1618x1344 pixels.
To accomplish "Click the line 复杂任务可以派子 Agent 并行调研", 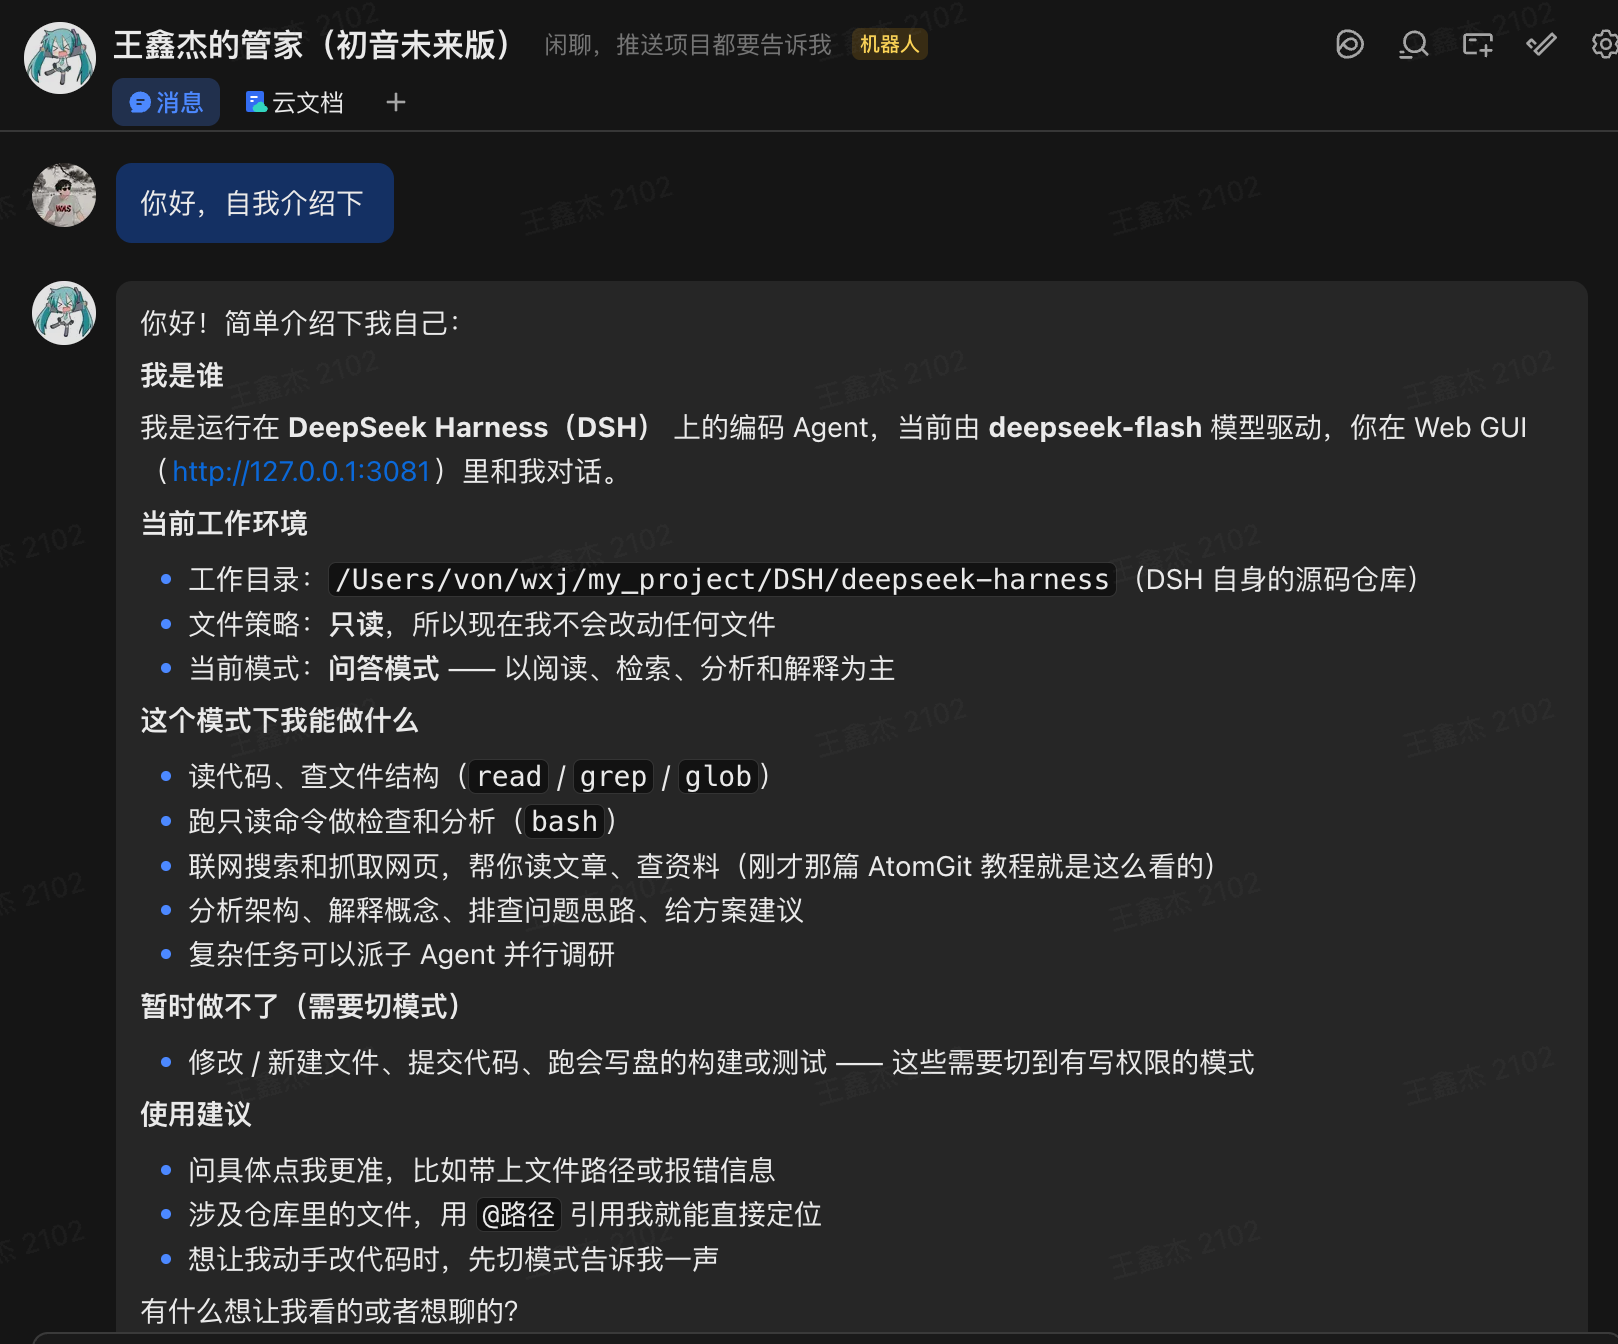I will pos(402,955).
